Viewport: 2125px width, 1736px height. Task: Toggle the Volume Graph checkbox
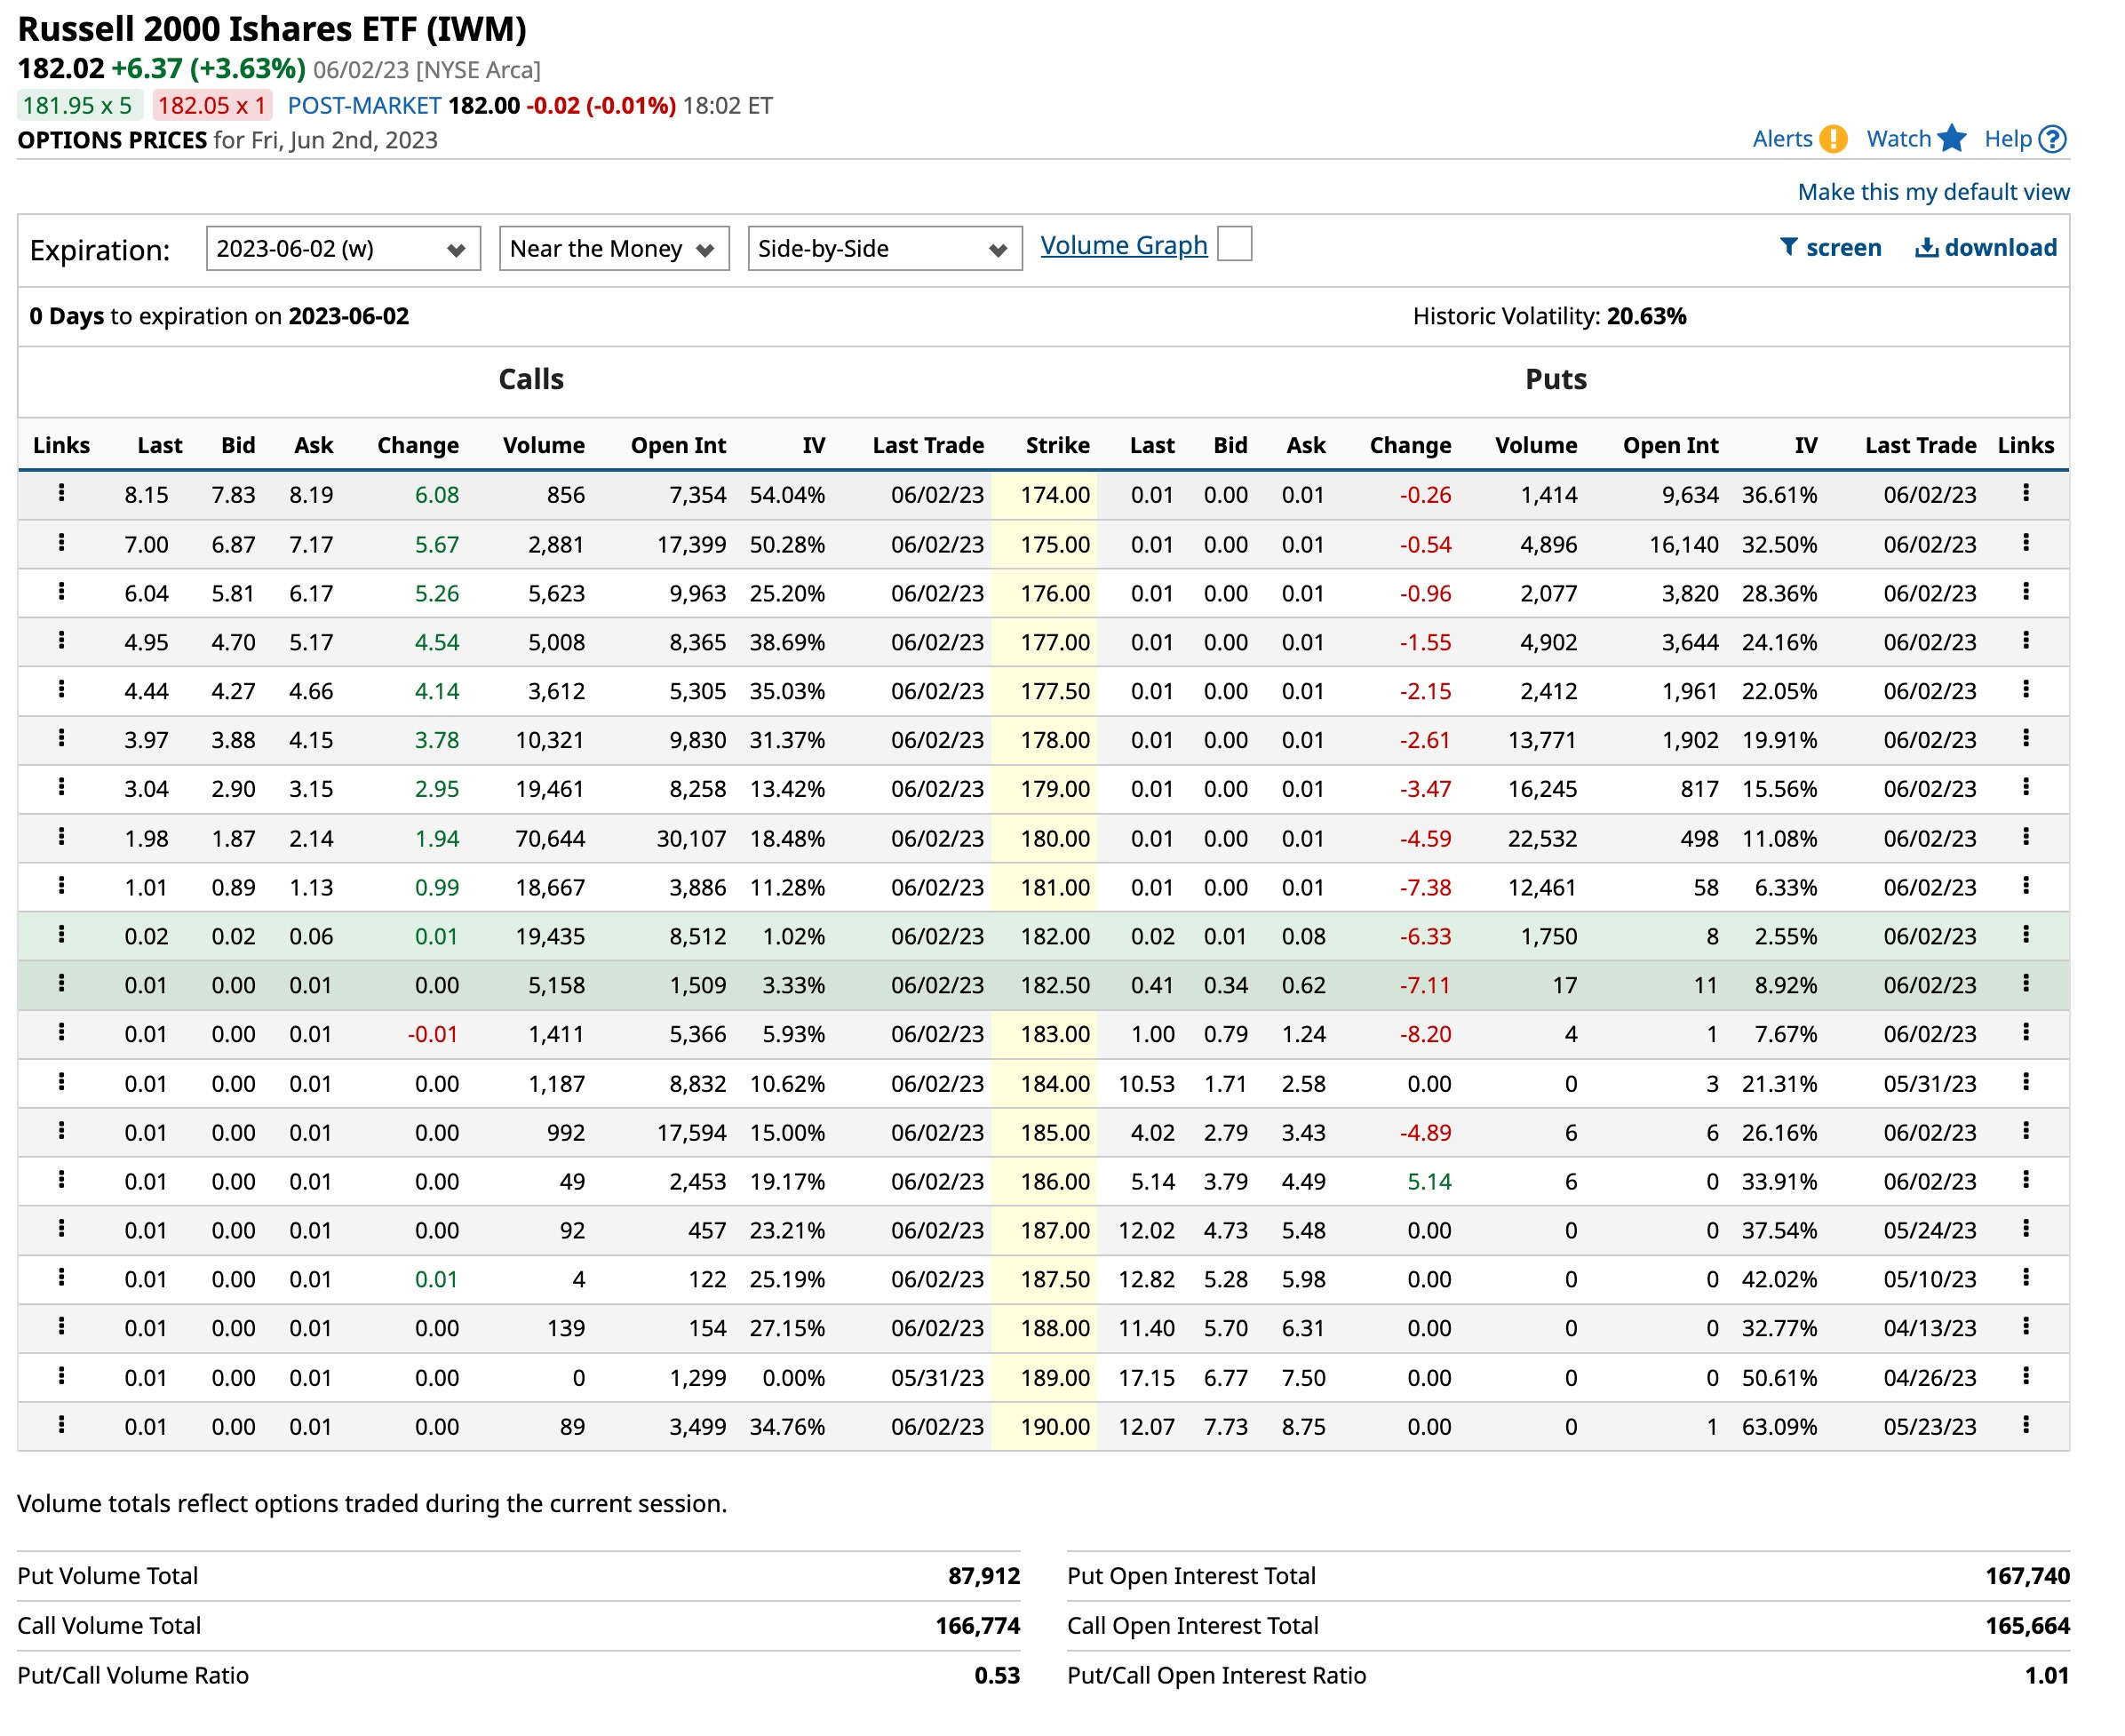(1235, 244)
